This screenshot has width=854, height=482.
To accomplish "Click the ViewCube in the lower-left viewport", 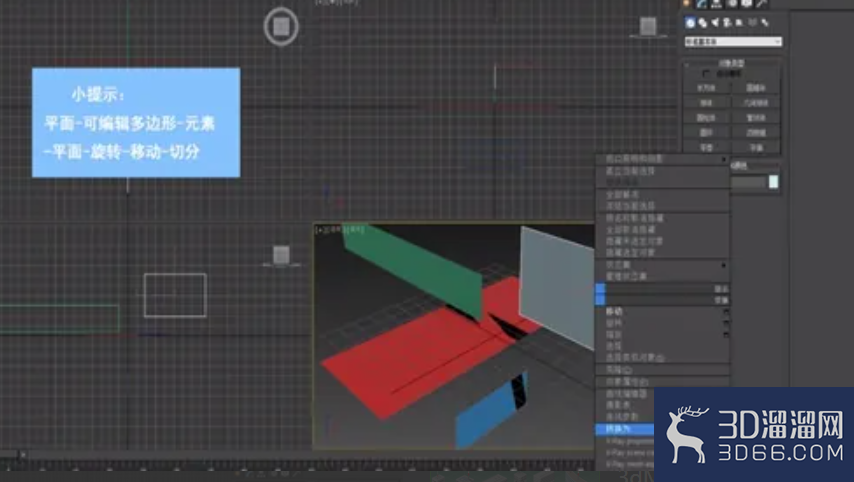I will (281, 254).
